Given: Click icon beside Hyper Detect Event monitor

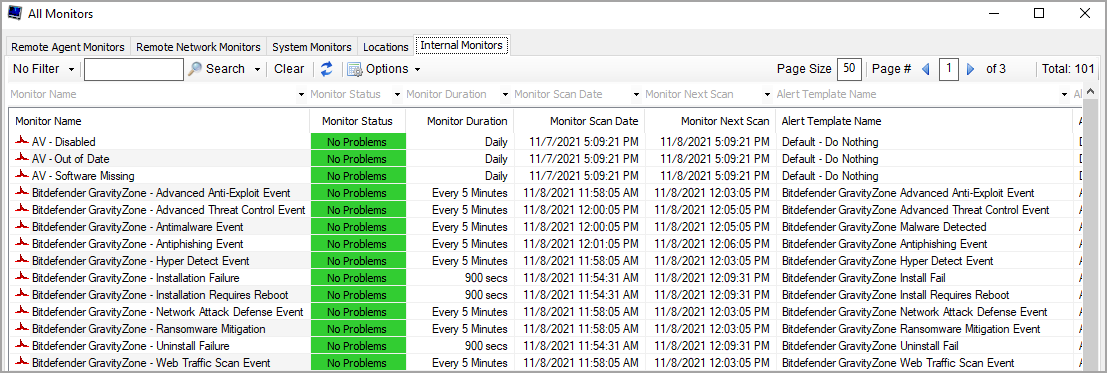Looking at the screenshot, I should (23, 260).
